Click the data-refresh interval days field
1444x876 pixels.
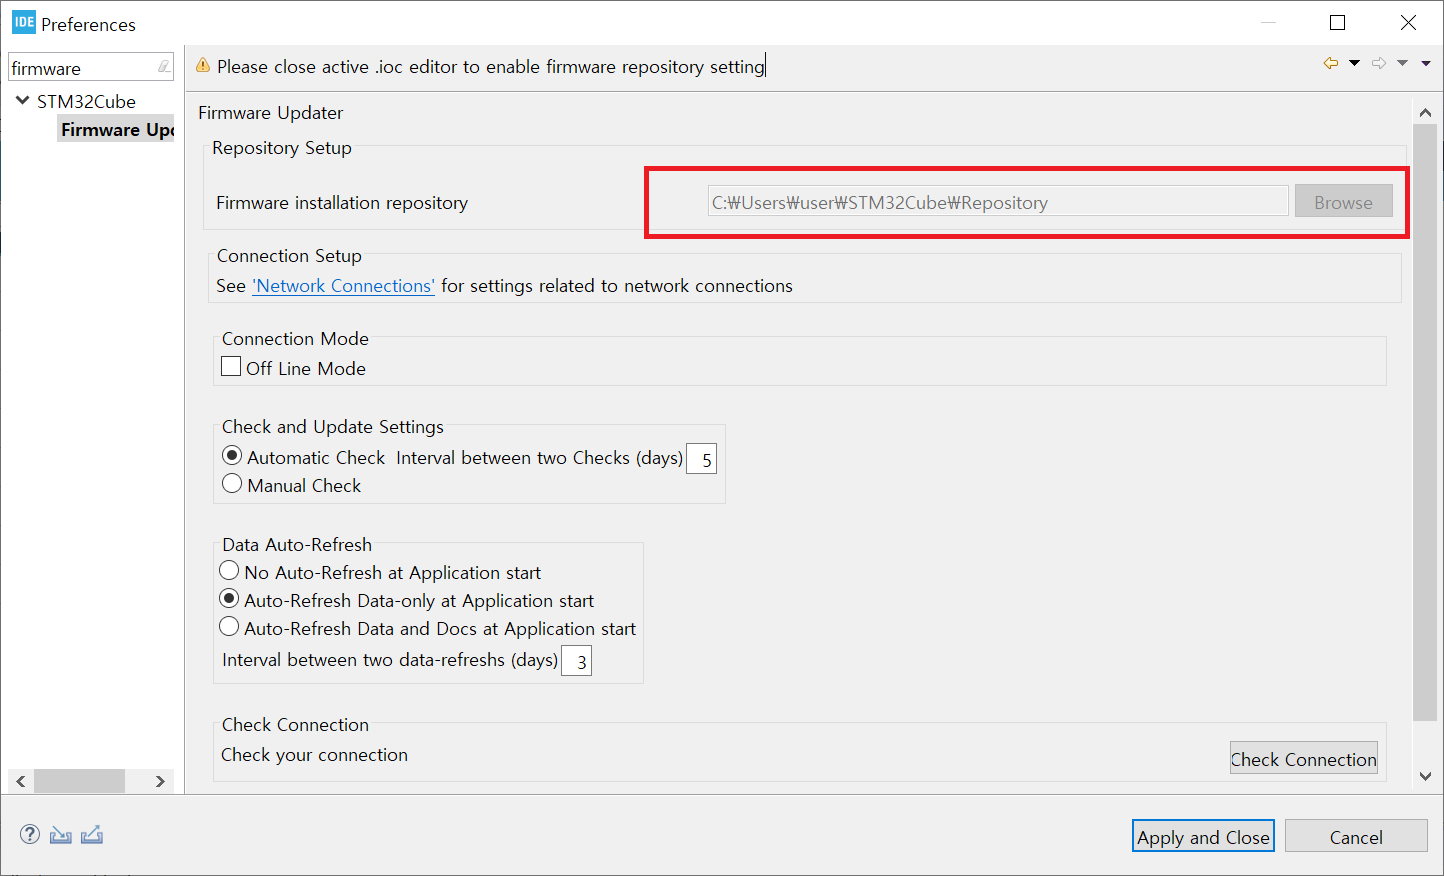(577, 661)
